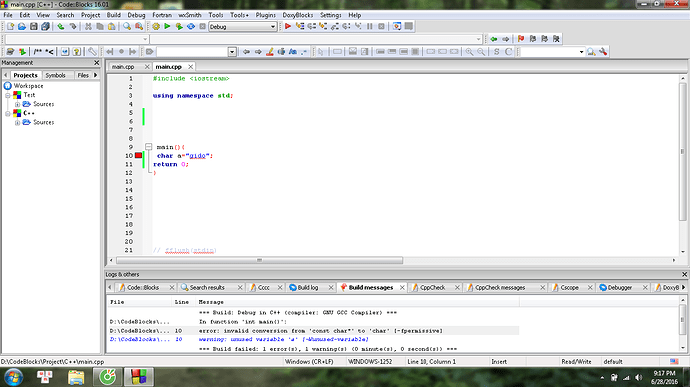690x387 pixels.
Task: Open the Settings menu
Action: [330, 15]
